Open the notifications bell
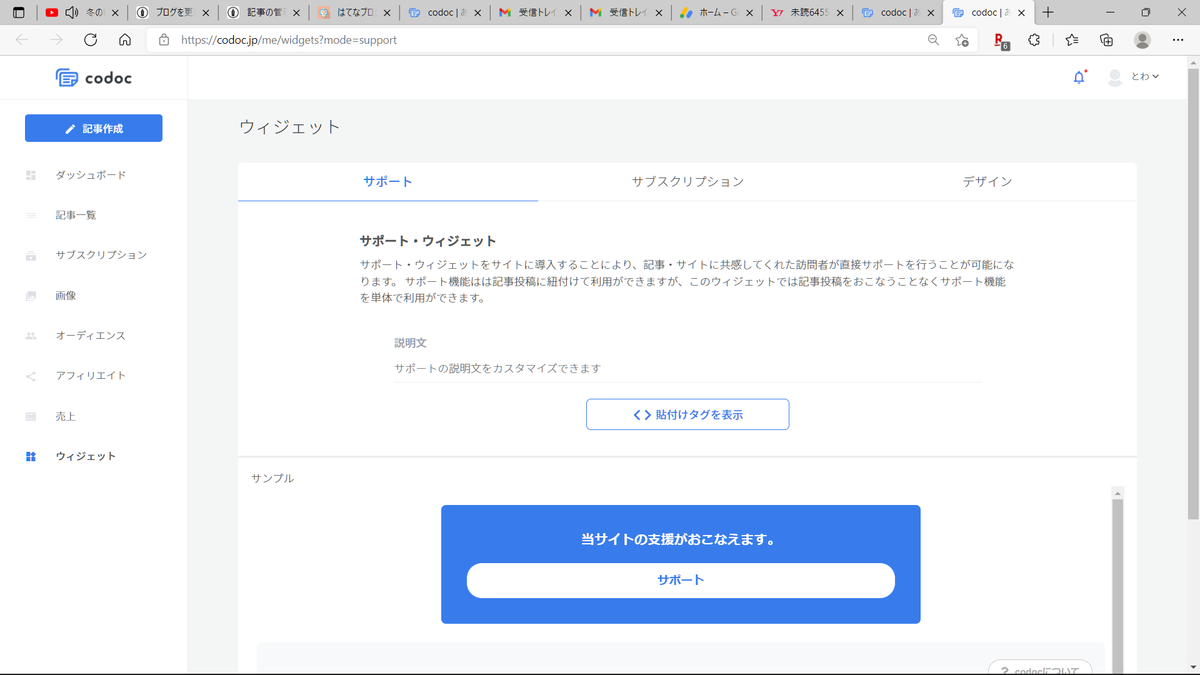This screenshot has height=675, width=1200. pos(1079,77)
